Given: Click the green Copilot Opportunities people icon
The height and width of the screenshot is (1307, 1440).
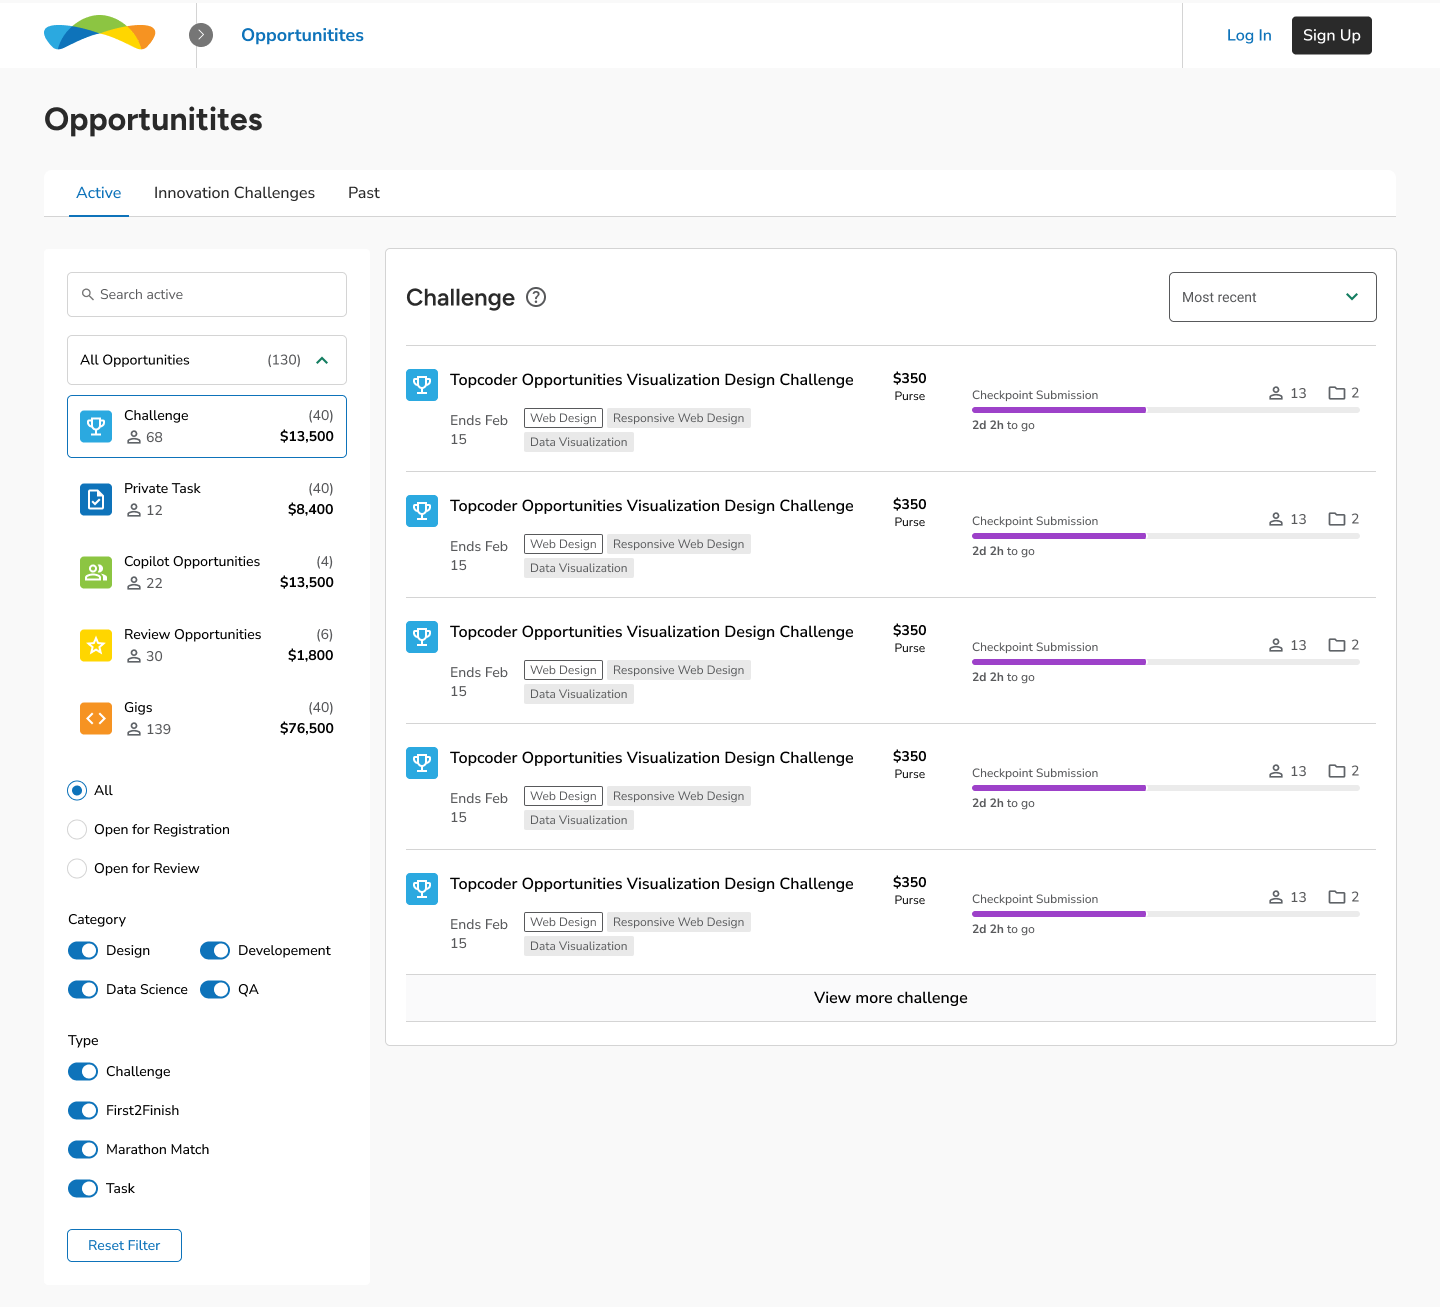Looking at the screenshot, I should (x=96, y=572).
